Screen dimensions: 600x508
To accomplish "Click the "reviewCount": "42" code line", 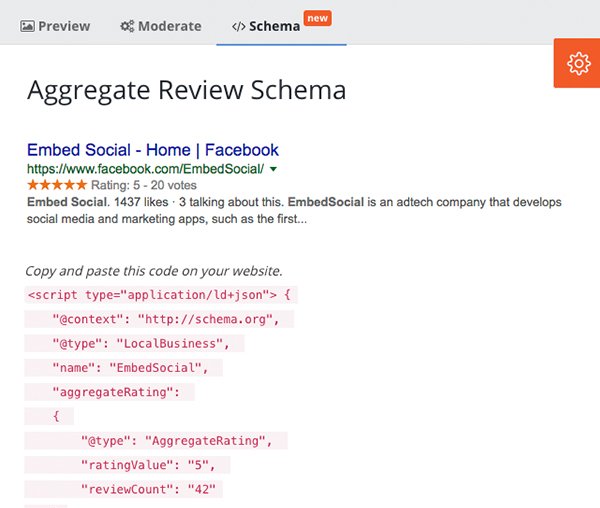I will pos(124,489).
